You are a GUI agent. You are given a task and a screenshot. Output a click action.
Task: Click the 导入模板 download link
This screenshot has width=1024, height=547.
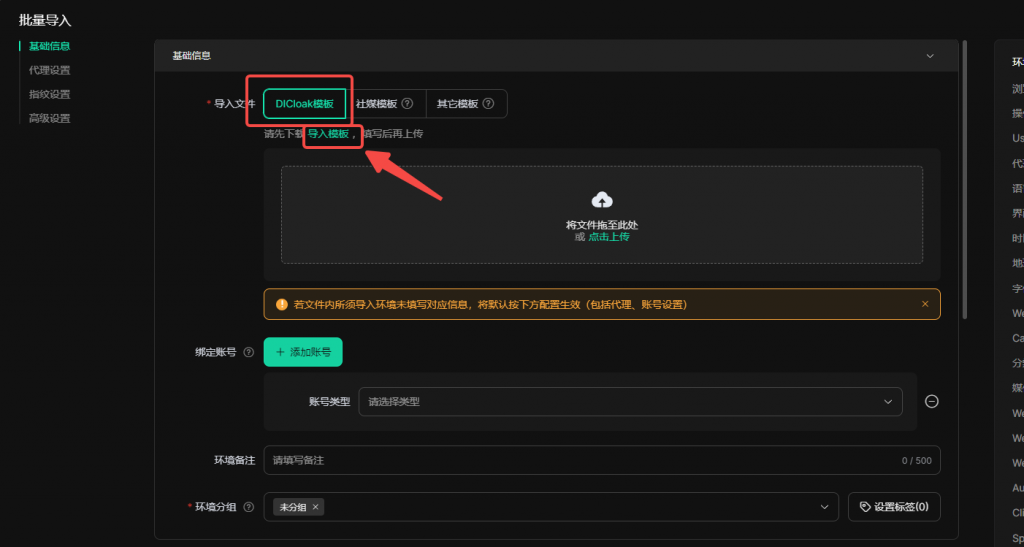[x=328, y=134]
